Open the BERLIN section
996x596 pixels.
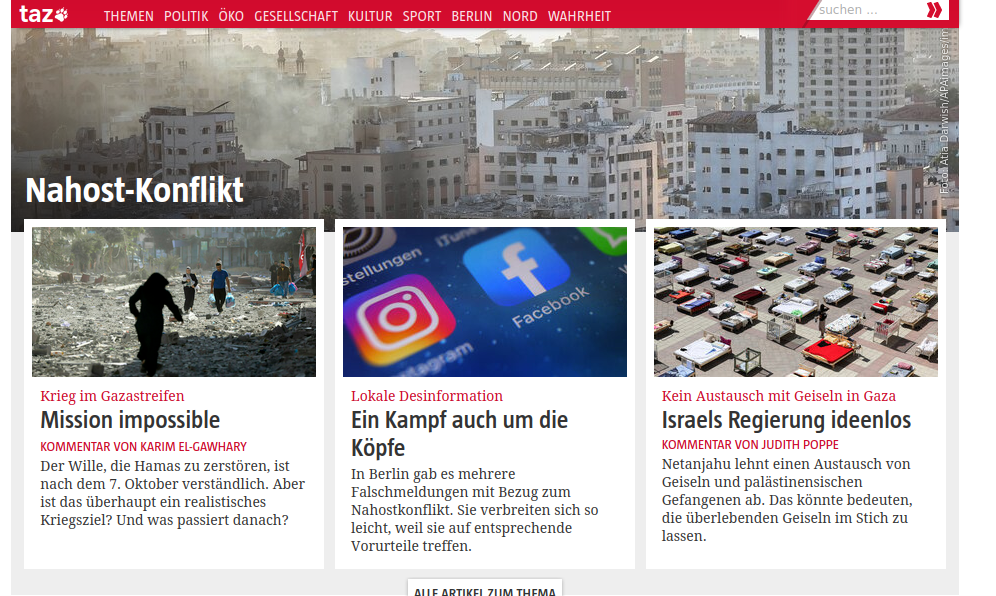pos(472,17)
